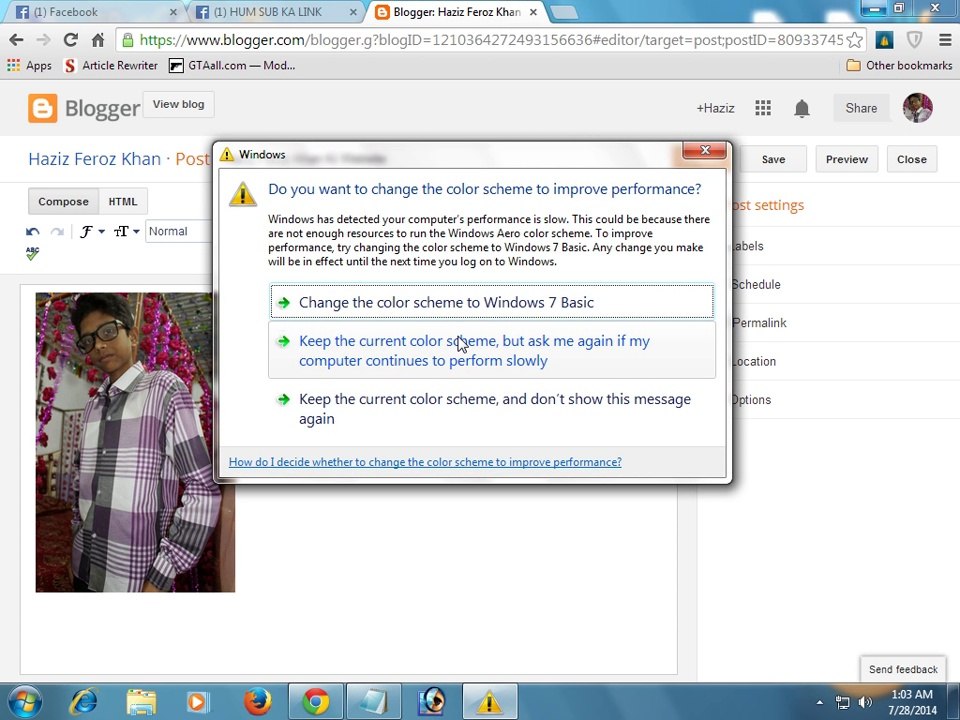This screenshot has width=960, height=720.
Task: Open the notifications bell icon
Action: click(801, 108)
